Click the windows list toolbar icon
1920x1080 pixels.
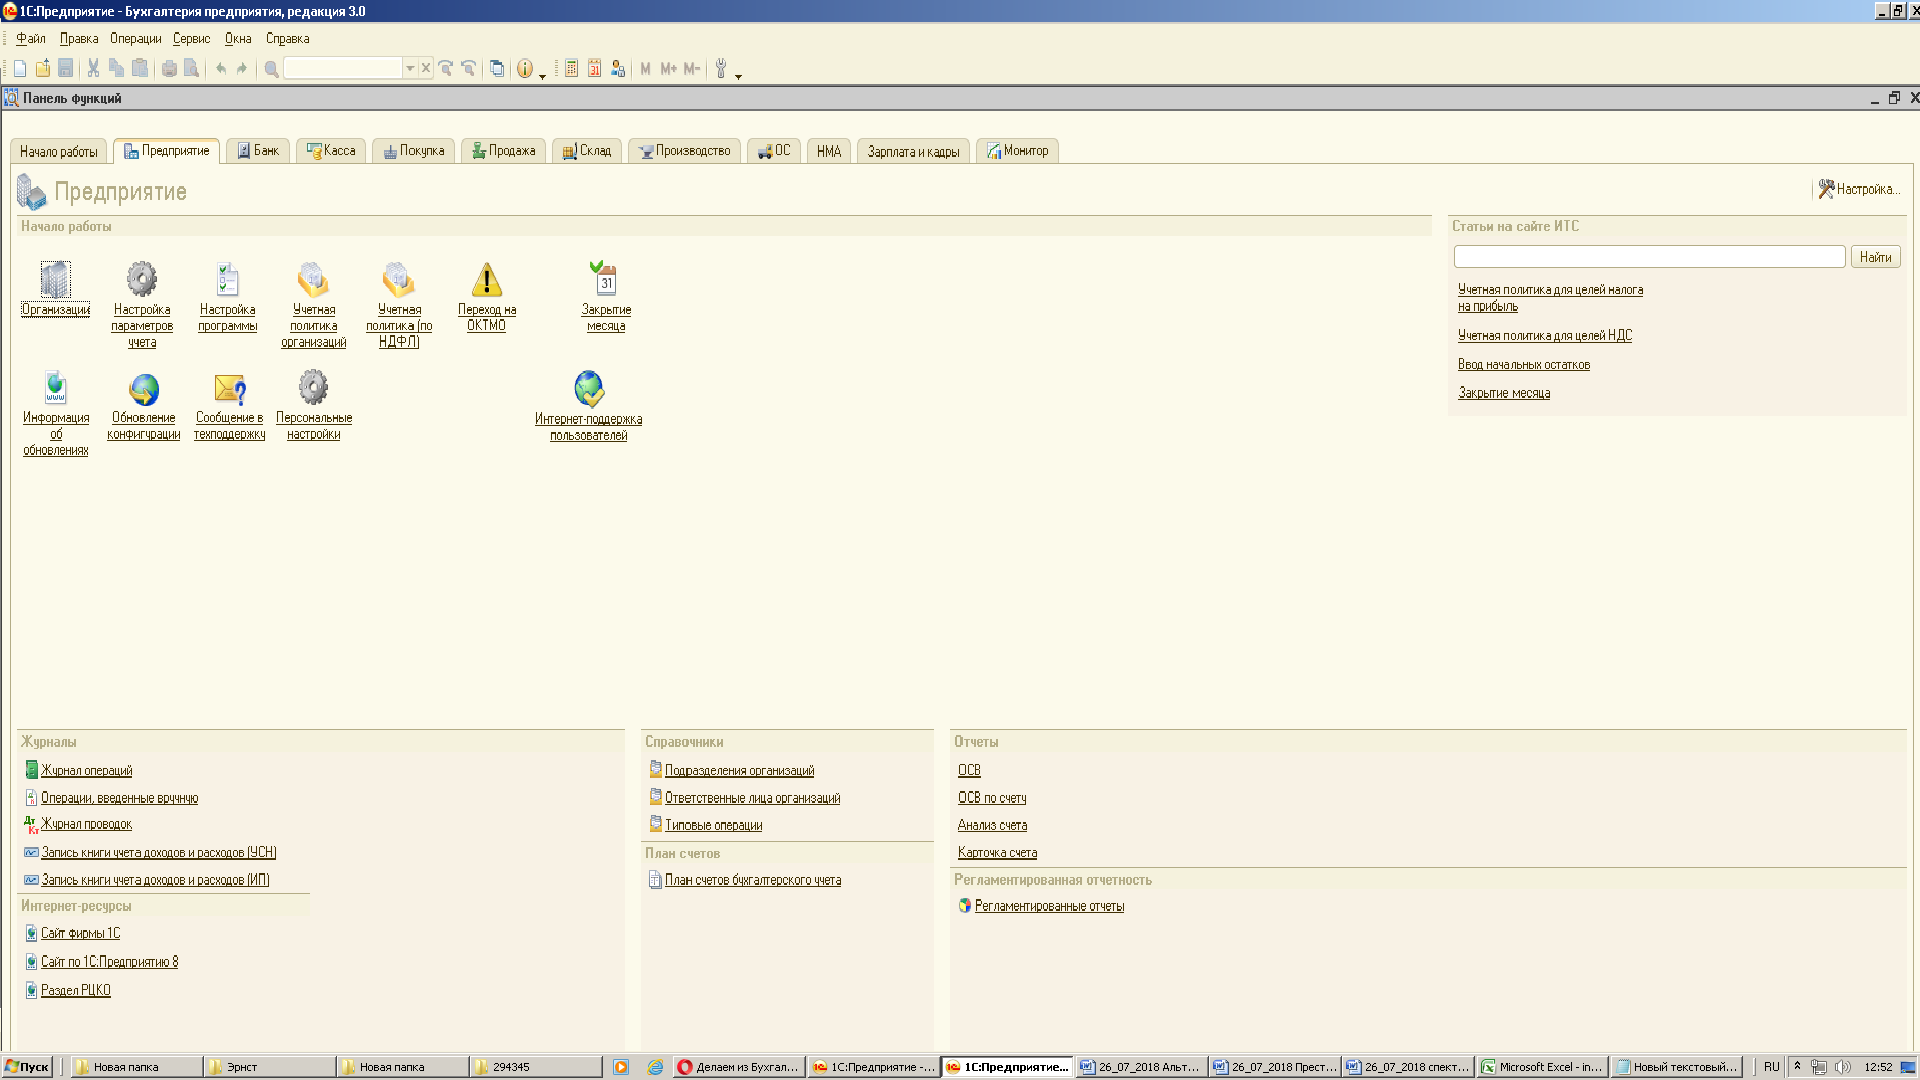496,68
